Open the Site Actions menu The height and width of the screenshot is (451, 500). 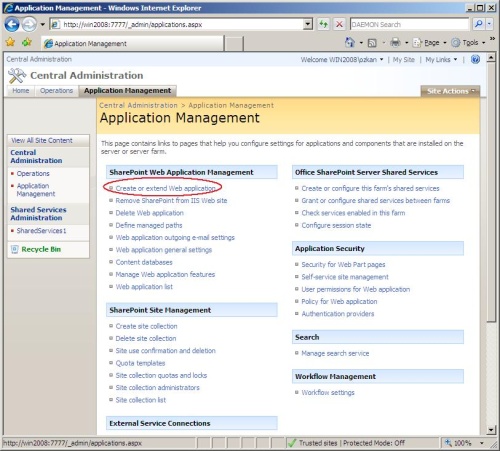click(450, 91)
